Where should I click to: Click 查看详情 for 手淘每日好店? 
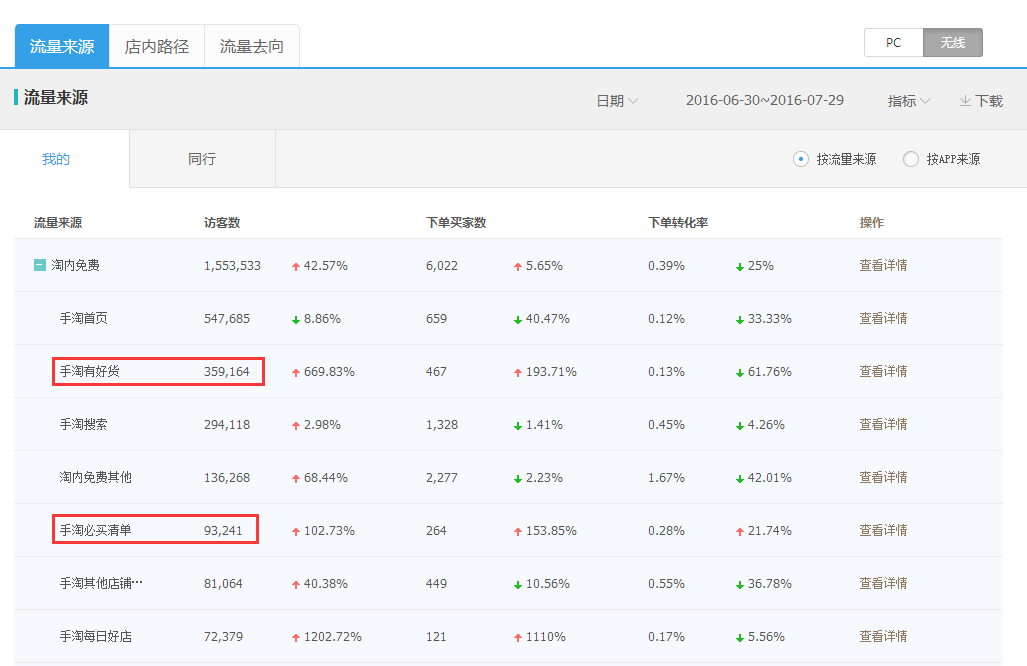[884, 637]
